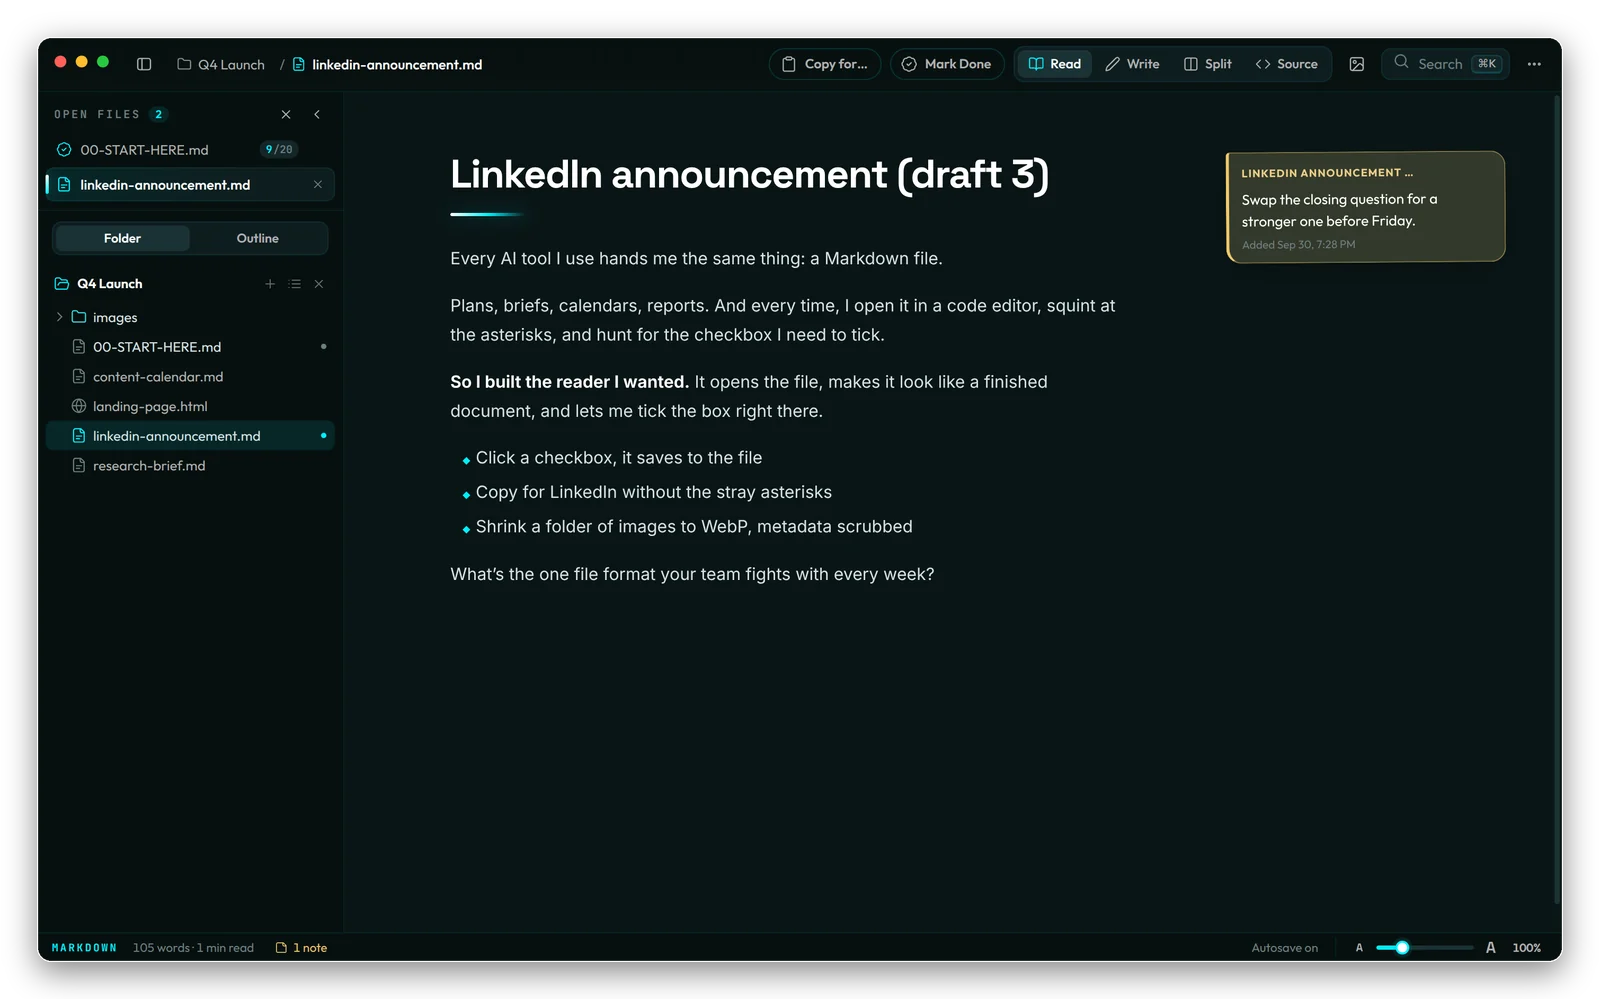Screen dimensions: 1600x999
Task: Switch to Read mode
Action: point(1055,64)
